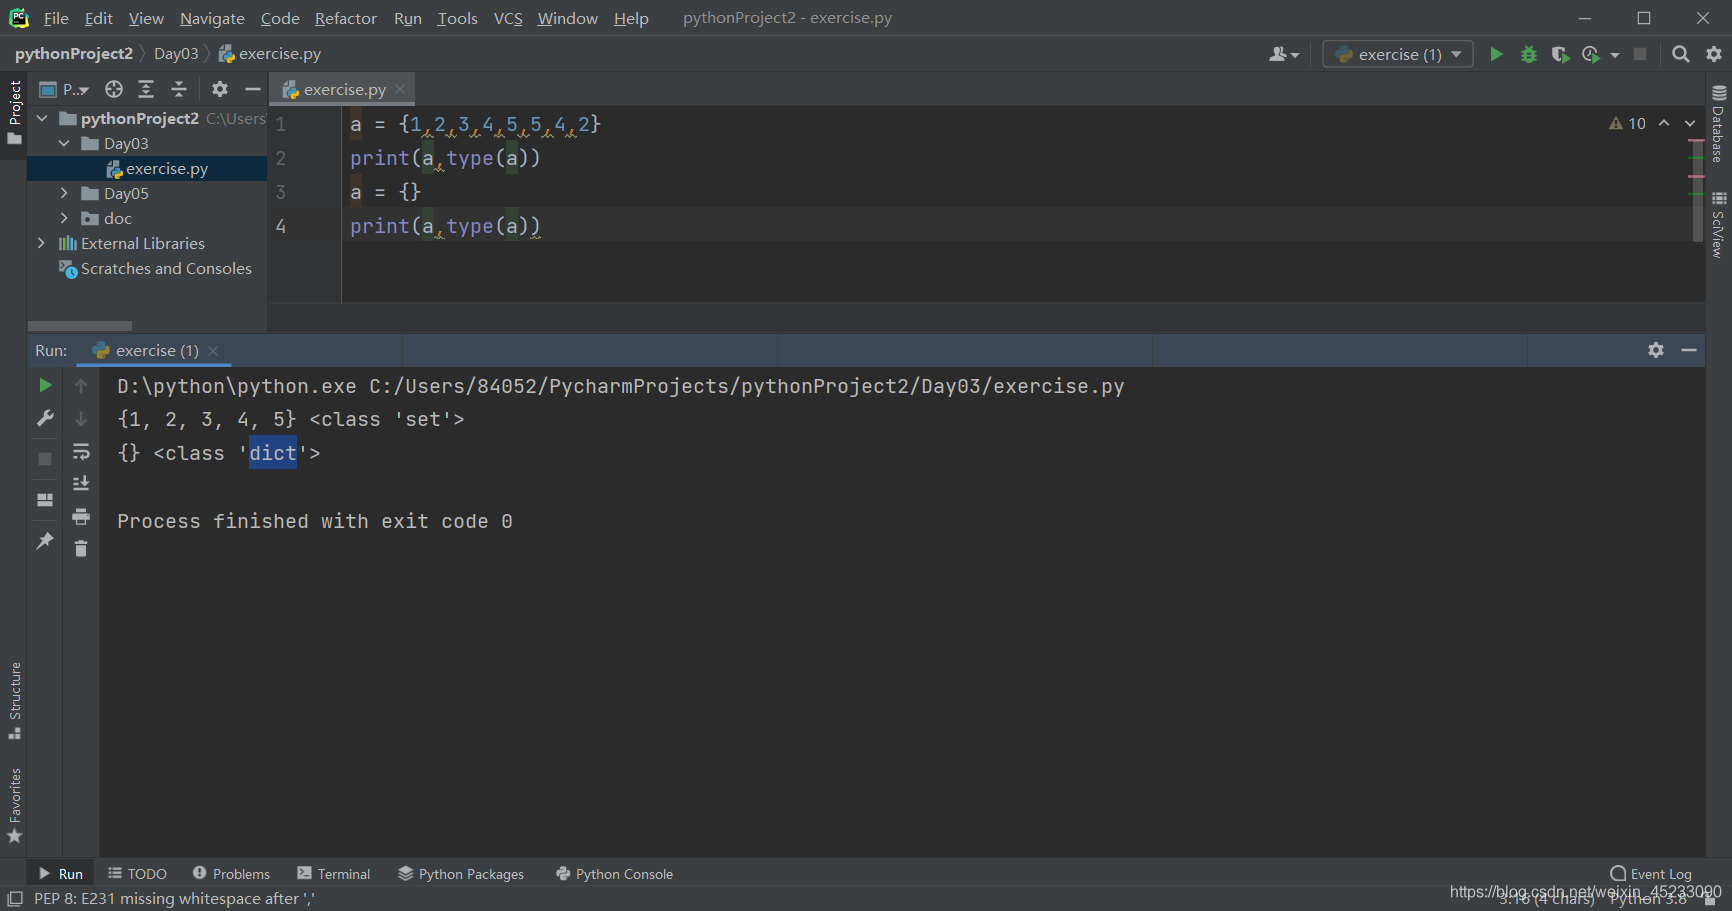Close the exercise (1) run tab
1732x911 pixels.
click(213, 350)
